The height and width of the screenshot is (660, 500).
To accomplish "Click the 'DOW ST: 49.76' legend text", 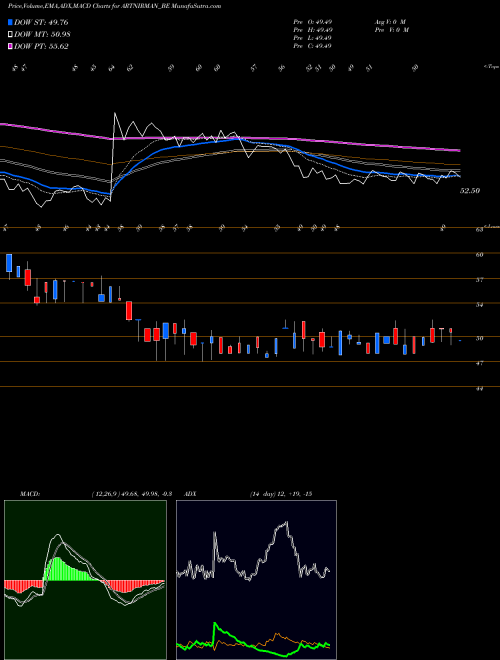I will coord(41,22).
